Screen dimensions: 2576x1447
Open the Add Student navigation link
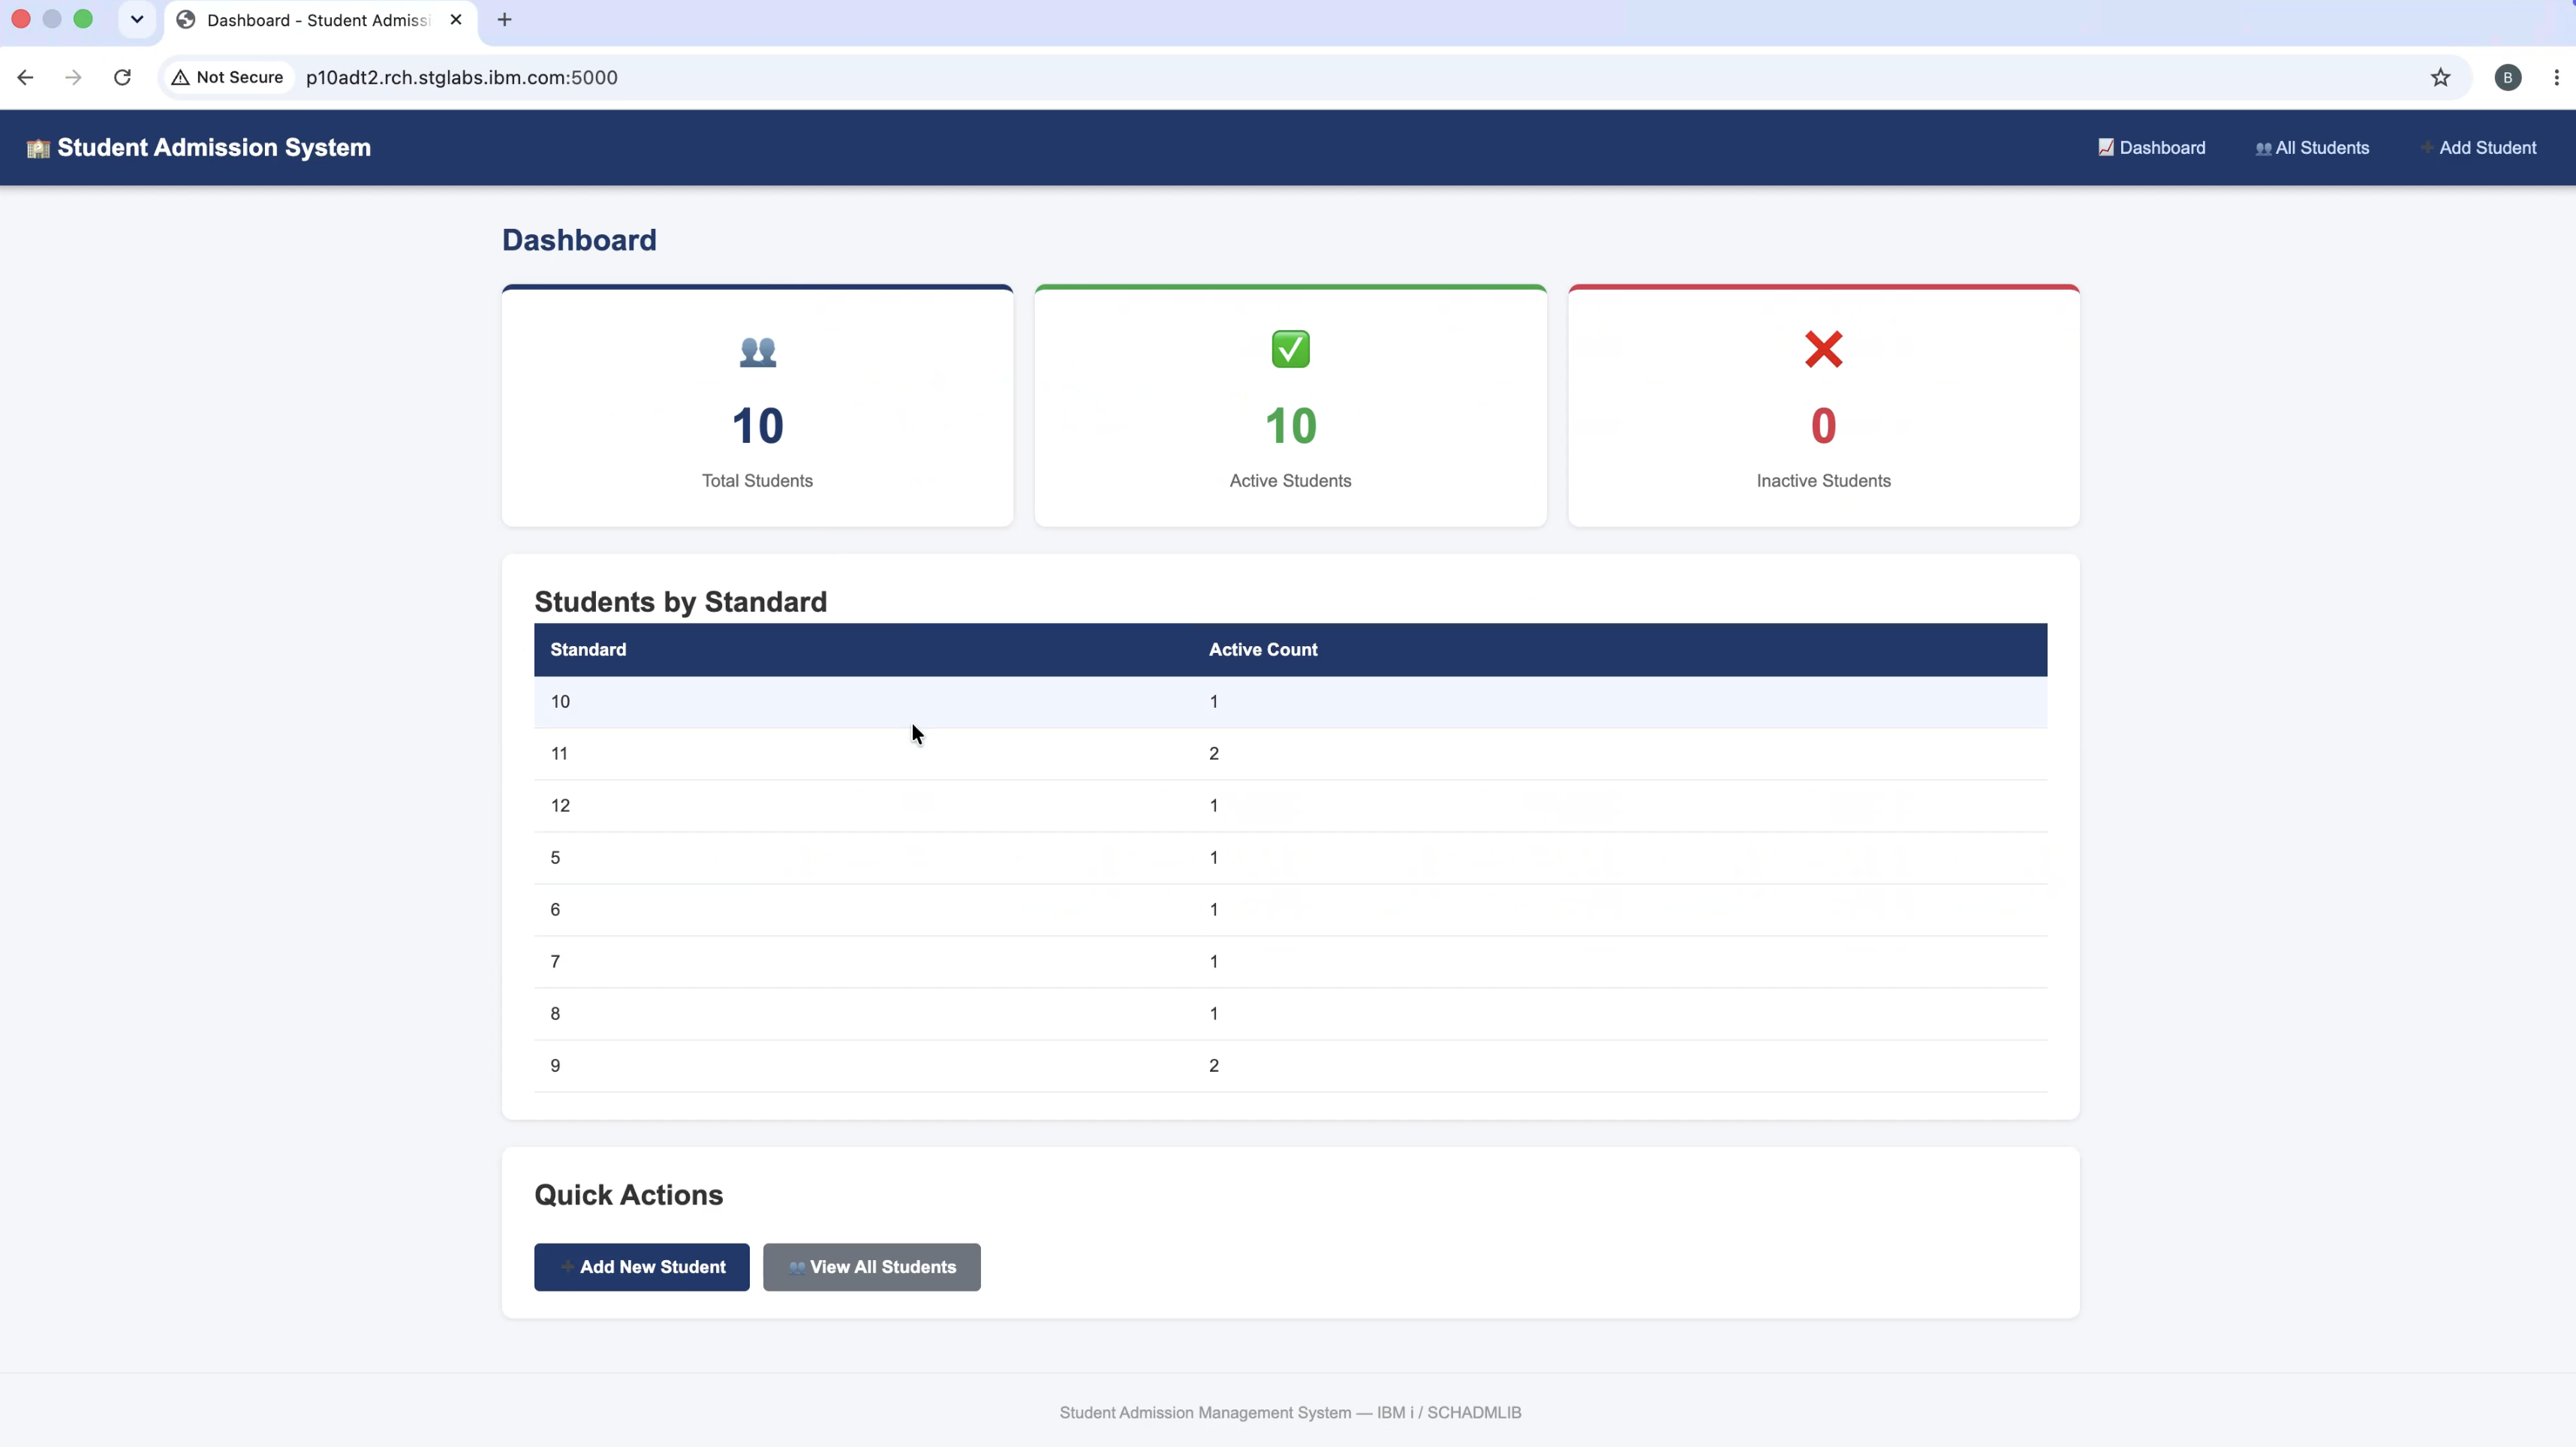click(x=2479, y=148)
